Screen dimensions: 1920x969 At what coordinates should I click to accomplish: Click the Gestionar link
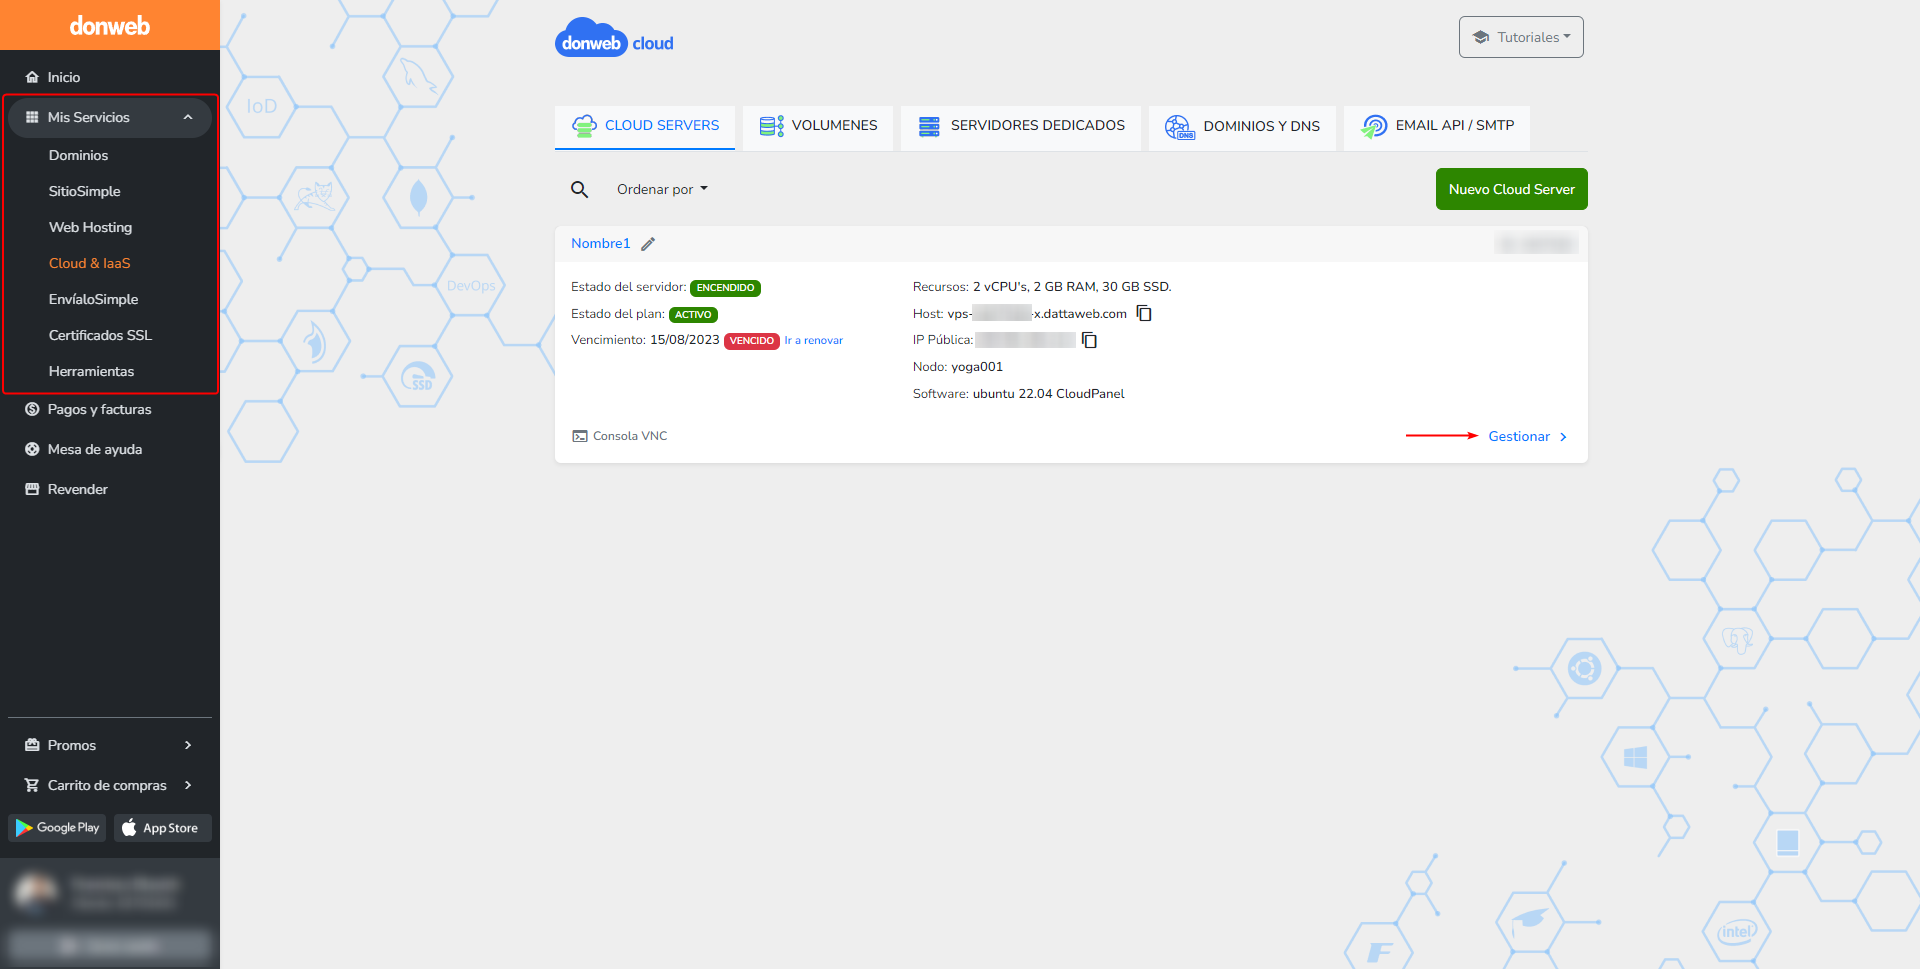(1519, 436)
